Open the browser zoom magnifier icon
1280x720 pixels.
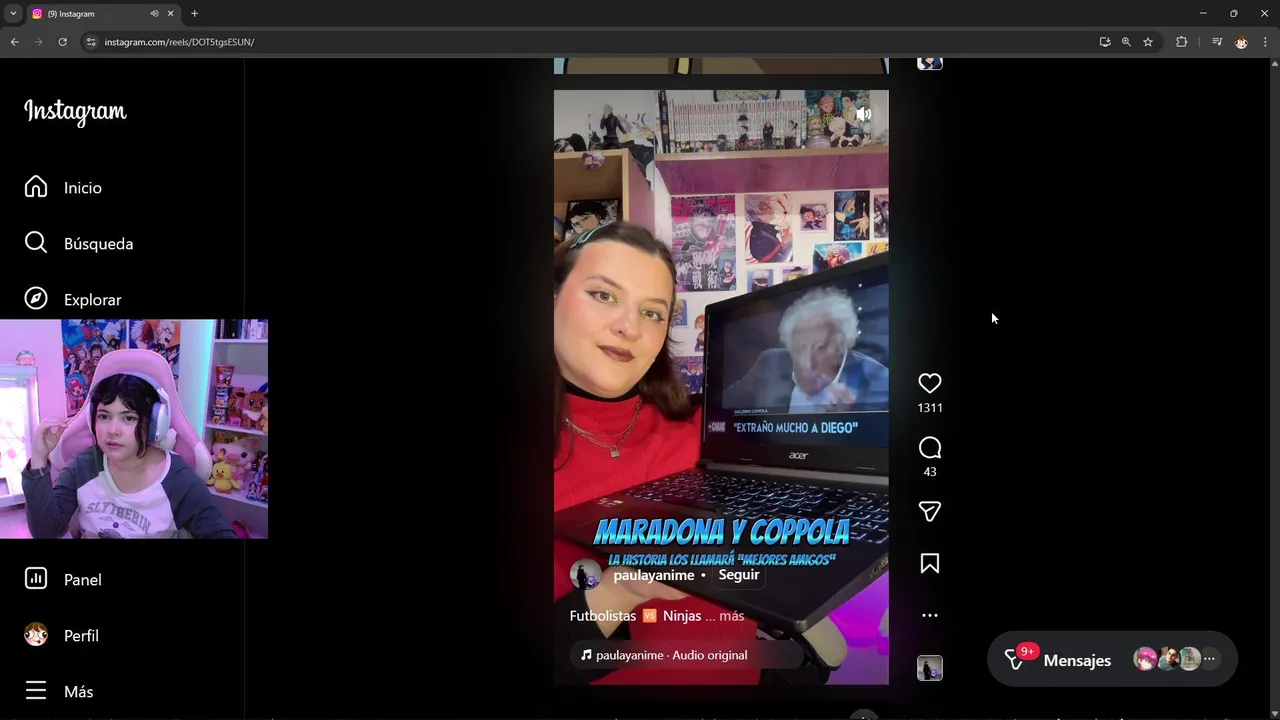click(x=1126, y=42)
